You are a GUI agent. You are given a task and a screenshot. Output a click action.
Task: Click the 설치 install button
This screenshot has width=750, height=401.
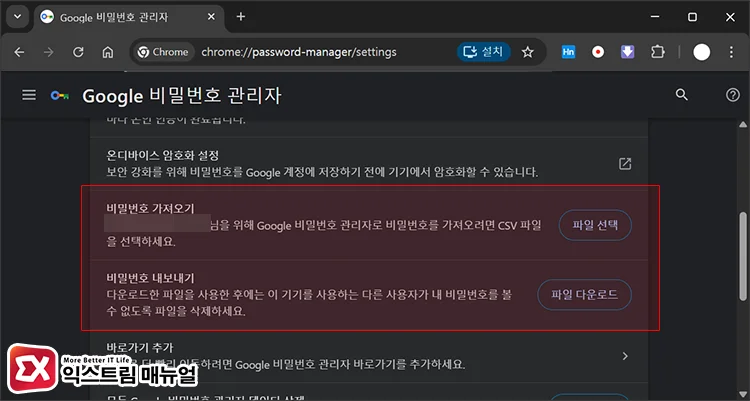(x=484, y=52)
